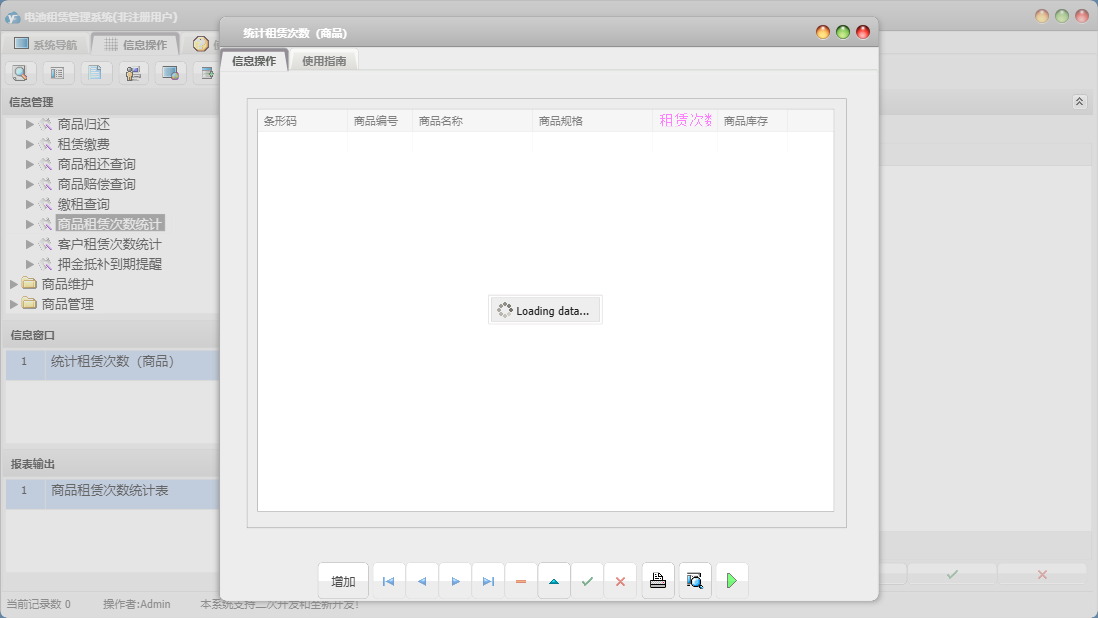
Task: Click the orange minus delete record icon
Action: click(x=521, y=581)
